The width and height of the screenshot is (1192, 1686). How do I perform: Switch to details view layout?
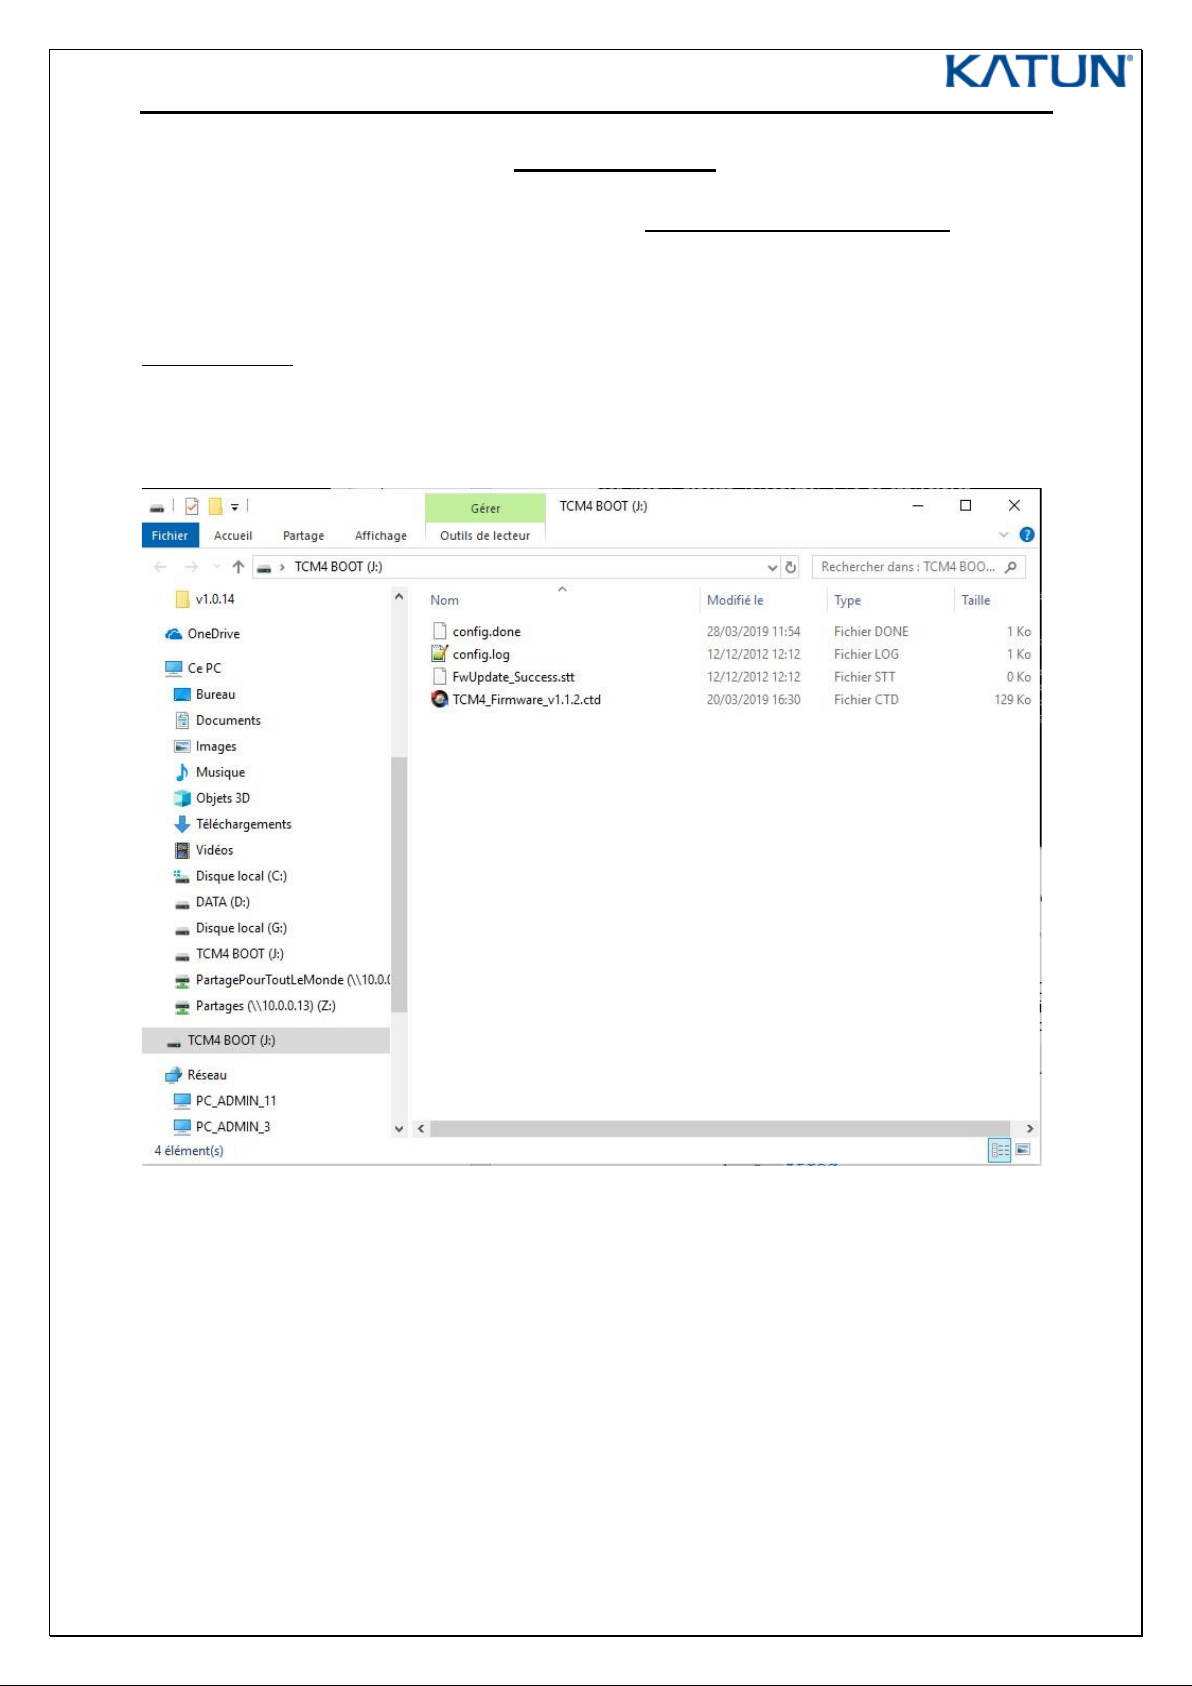999,1151
